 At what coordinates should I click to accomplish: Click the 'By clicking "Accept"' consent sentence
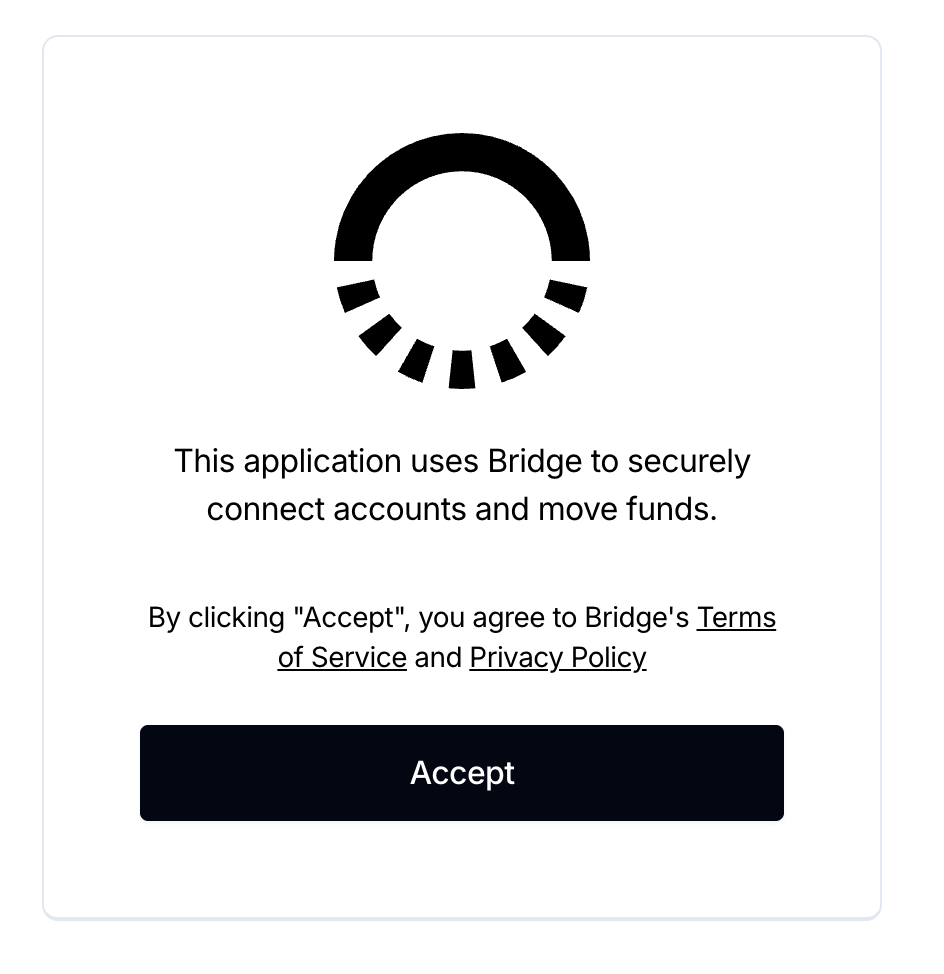461,637
